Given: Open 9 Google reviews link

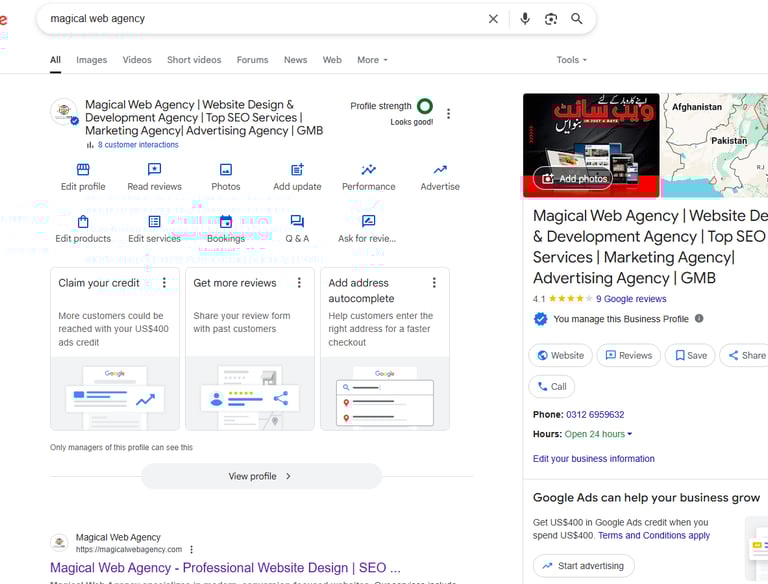Looking at the screenshot, I should coord(631,299).
